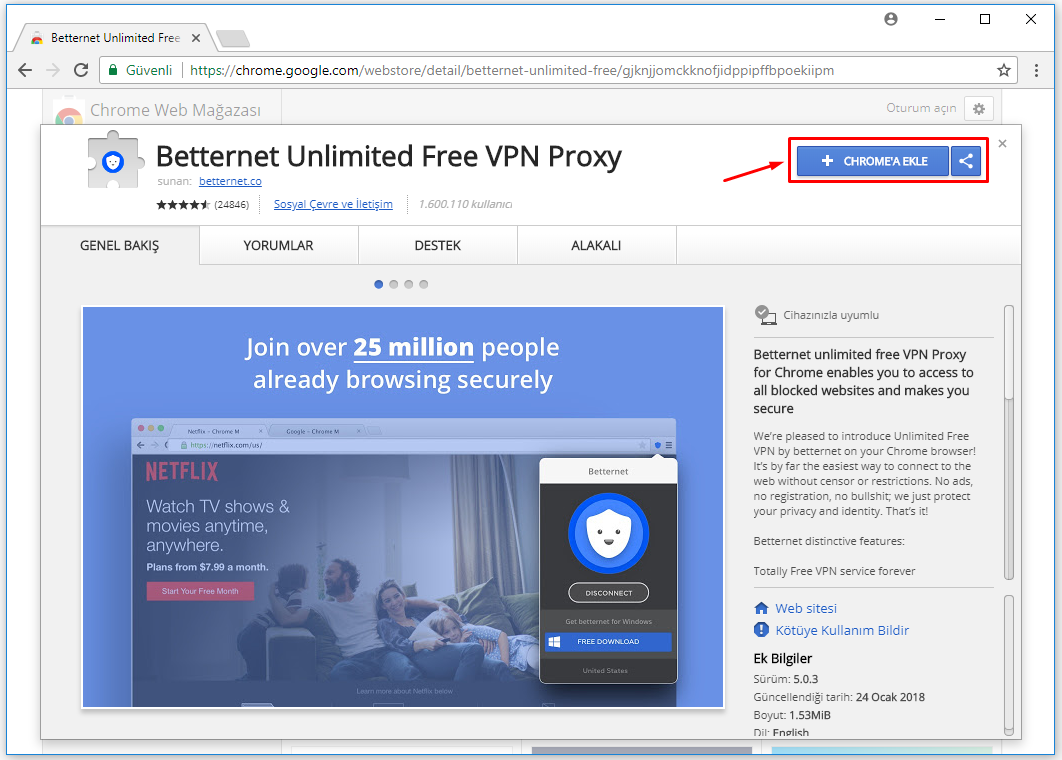Screen dimensions: 1062x760
Task: Open the betternet.co publisher link
Action: pyautogui.click(x=230, y=181)
